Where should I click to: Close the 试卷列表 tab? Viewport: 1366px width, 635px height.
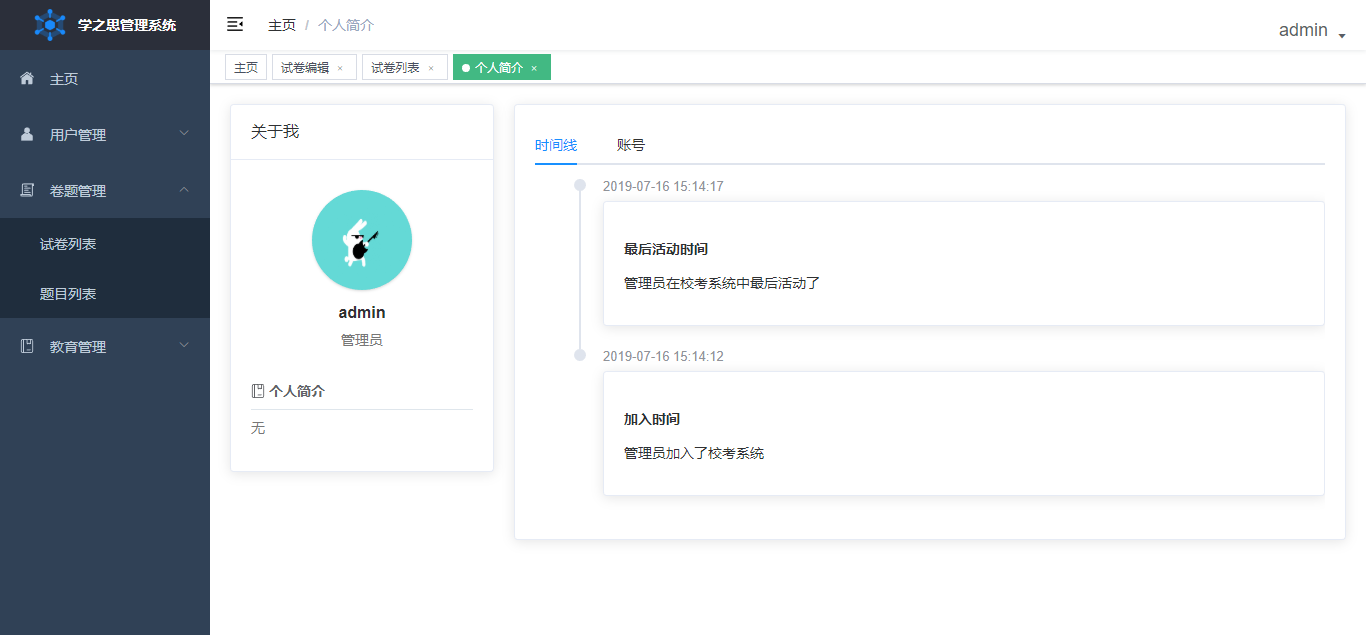[431, 68]
